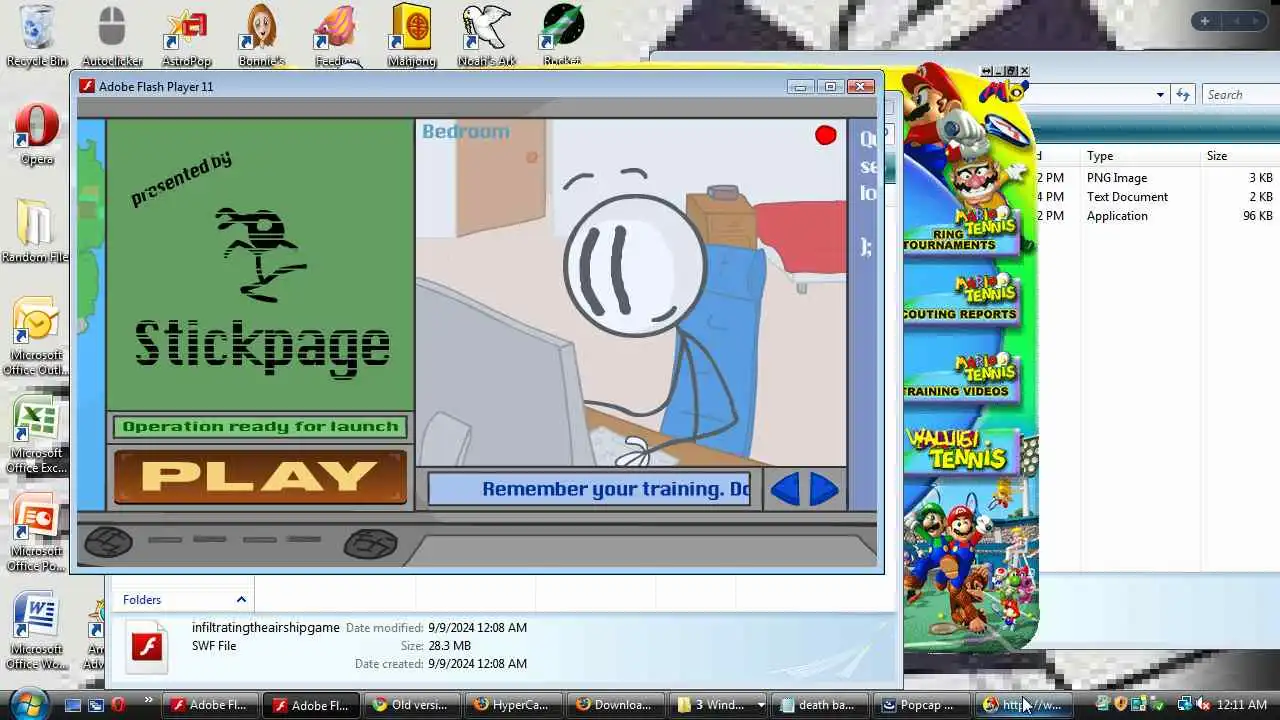The height and width of the screenshot is (720, 1280).
Task: Click the Flash icon in Adobe Flash Player title bar
Action: (x=87, y=87)
